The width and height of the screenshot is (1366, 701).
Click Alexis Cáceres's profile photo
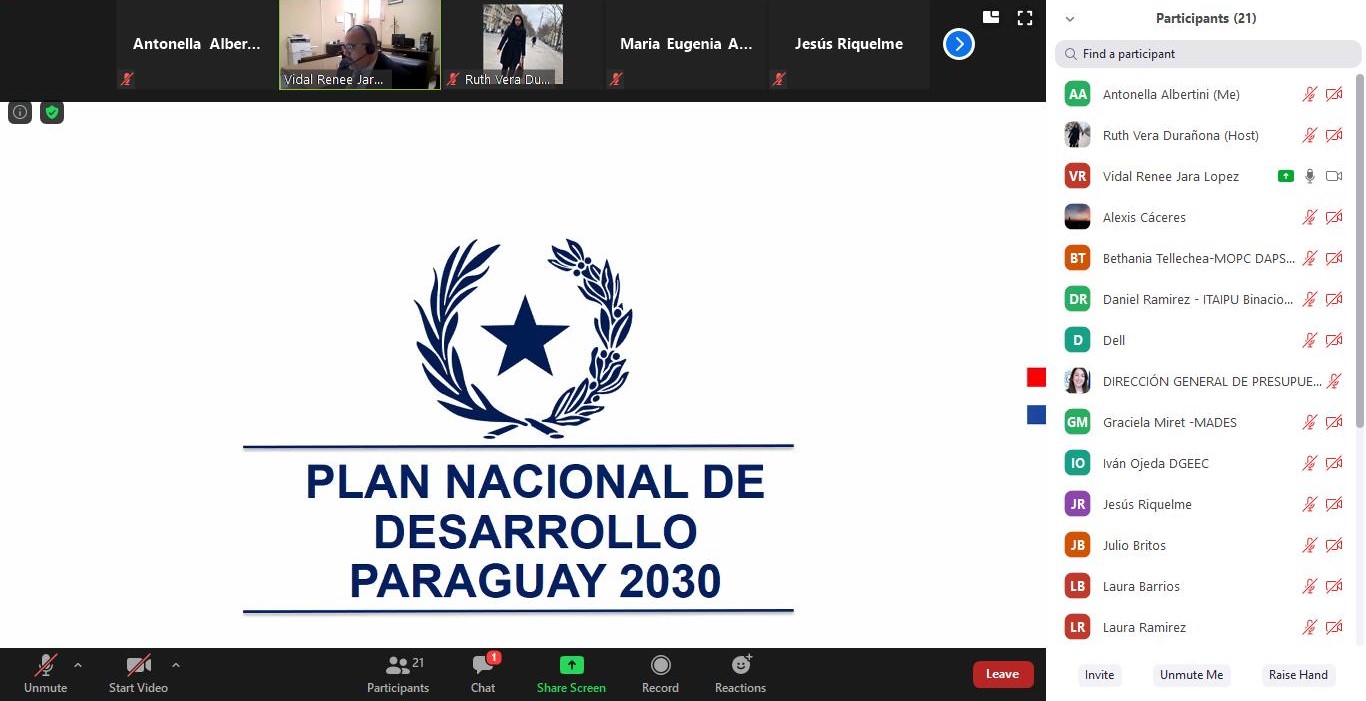pos(1077,217)
